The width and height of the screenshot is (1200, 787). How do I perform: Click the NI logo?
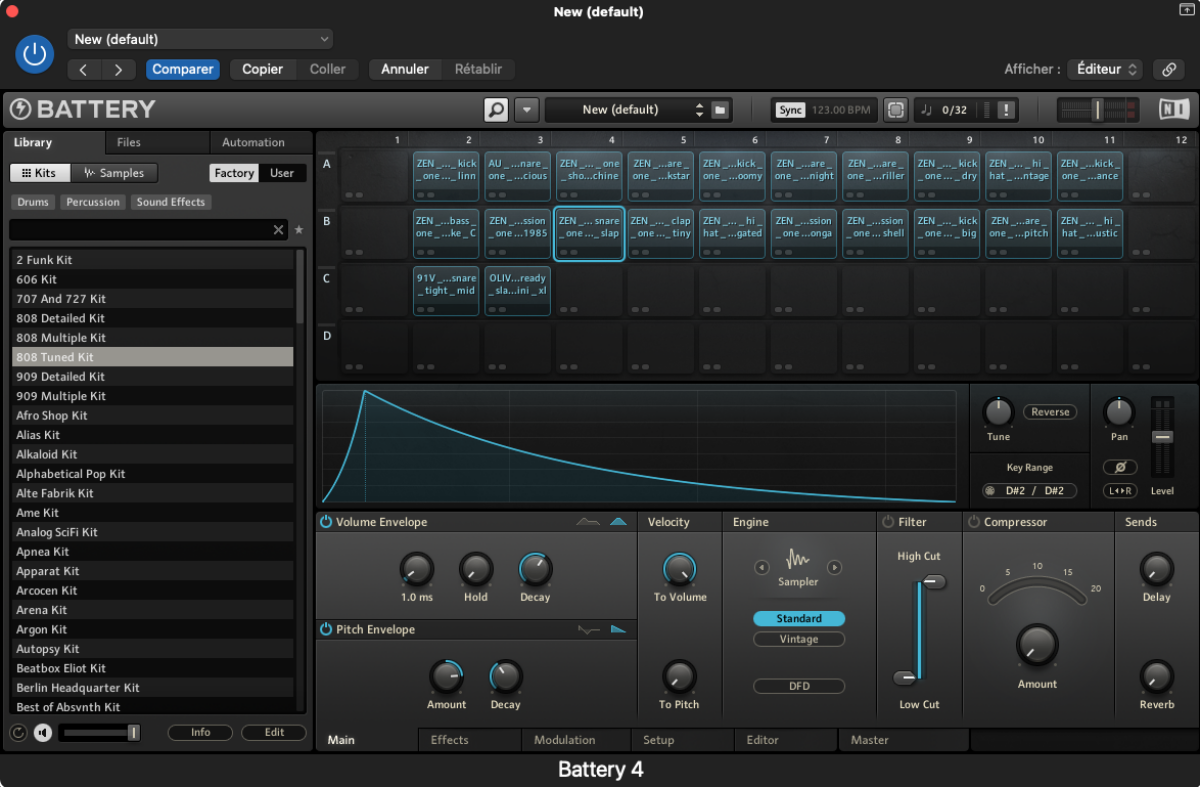pos(1172,110)
